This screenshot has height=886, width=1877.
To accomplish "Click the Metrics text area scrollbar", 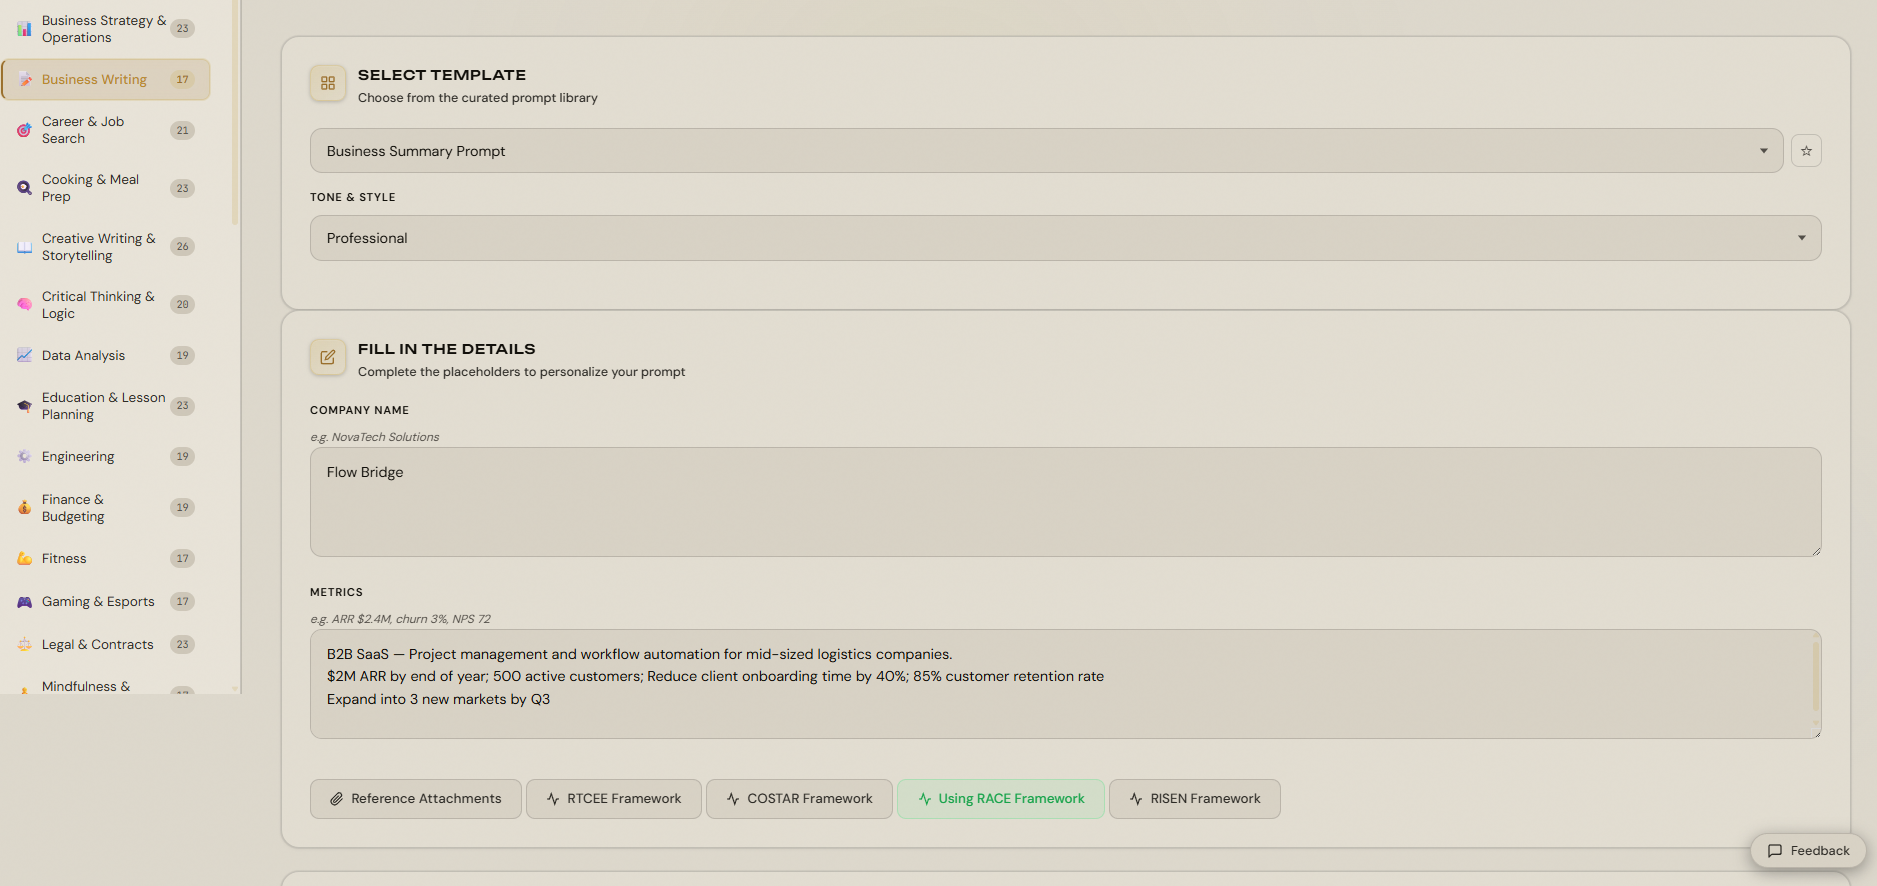I will click(1816, 676).
